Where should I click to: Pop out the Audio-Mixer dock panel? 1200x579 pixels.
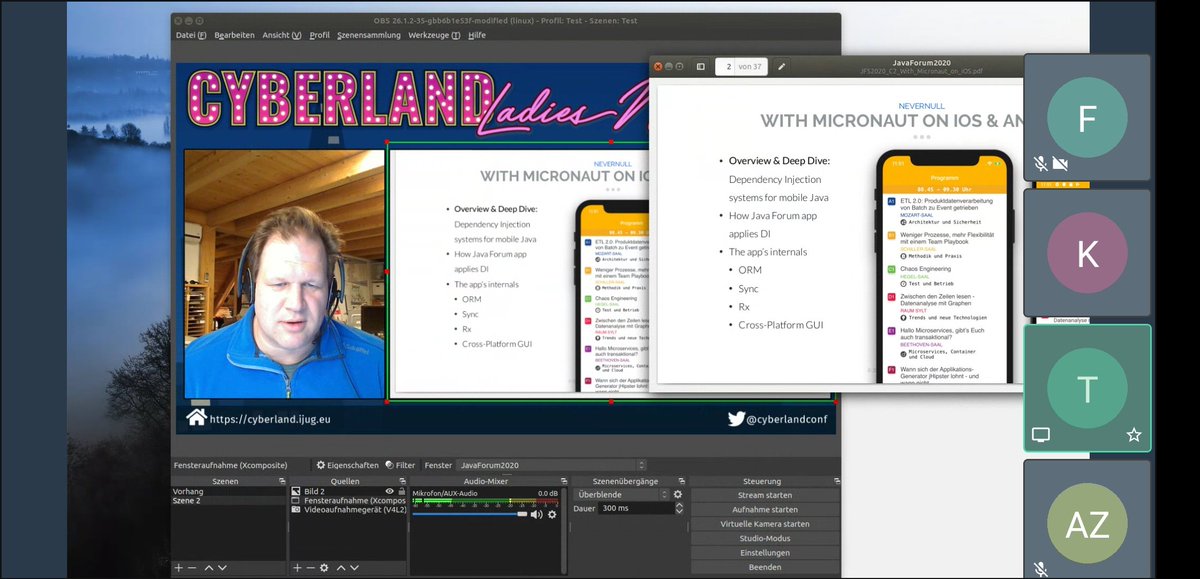pos(562,481)
